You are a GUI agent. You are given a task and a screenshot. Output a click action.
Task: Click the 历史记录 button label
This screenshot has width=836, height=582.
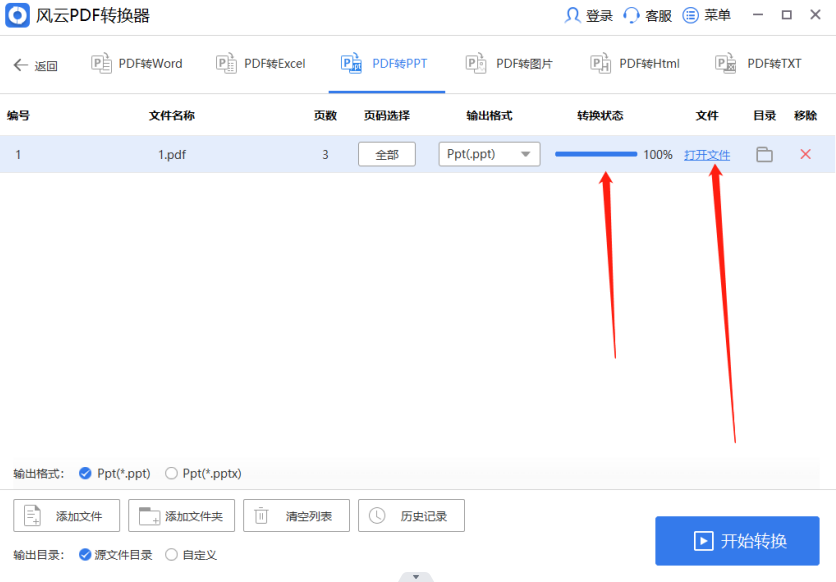(424, 516)
